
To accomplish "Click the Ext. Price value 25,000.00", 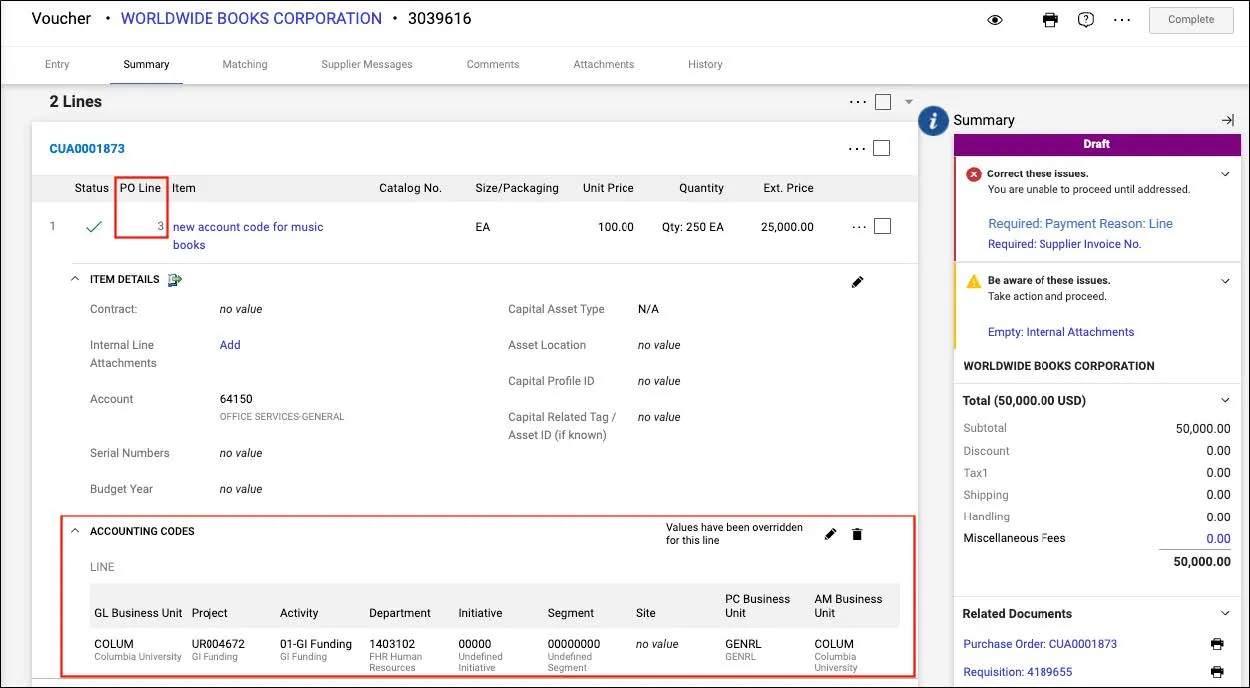I will pyautogui.click(x=787, y=227).
